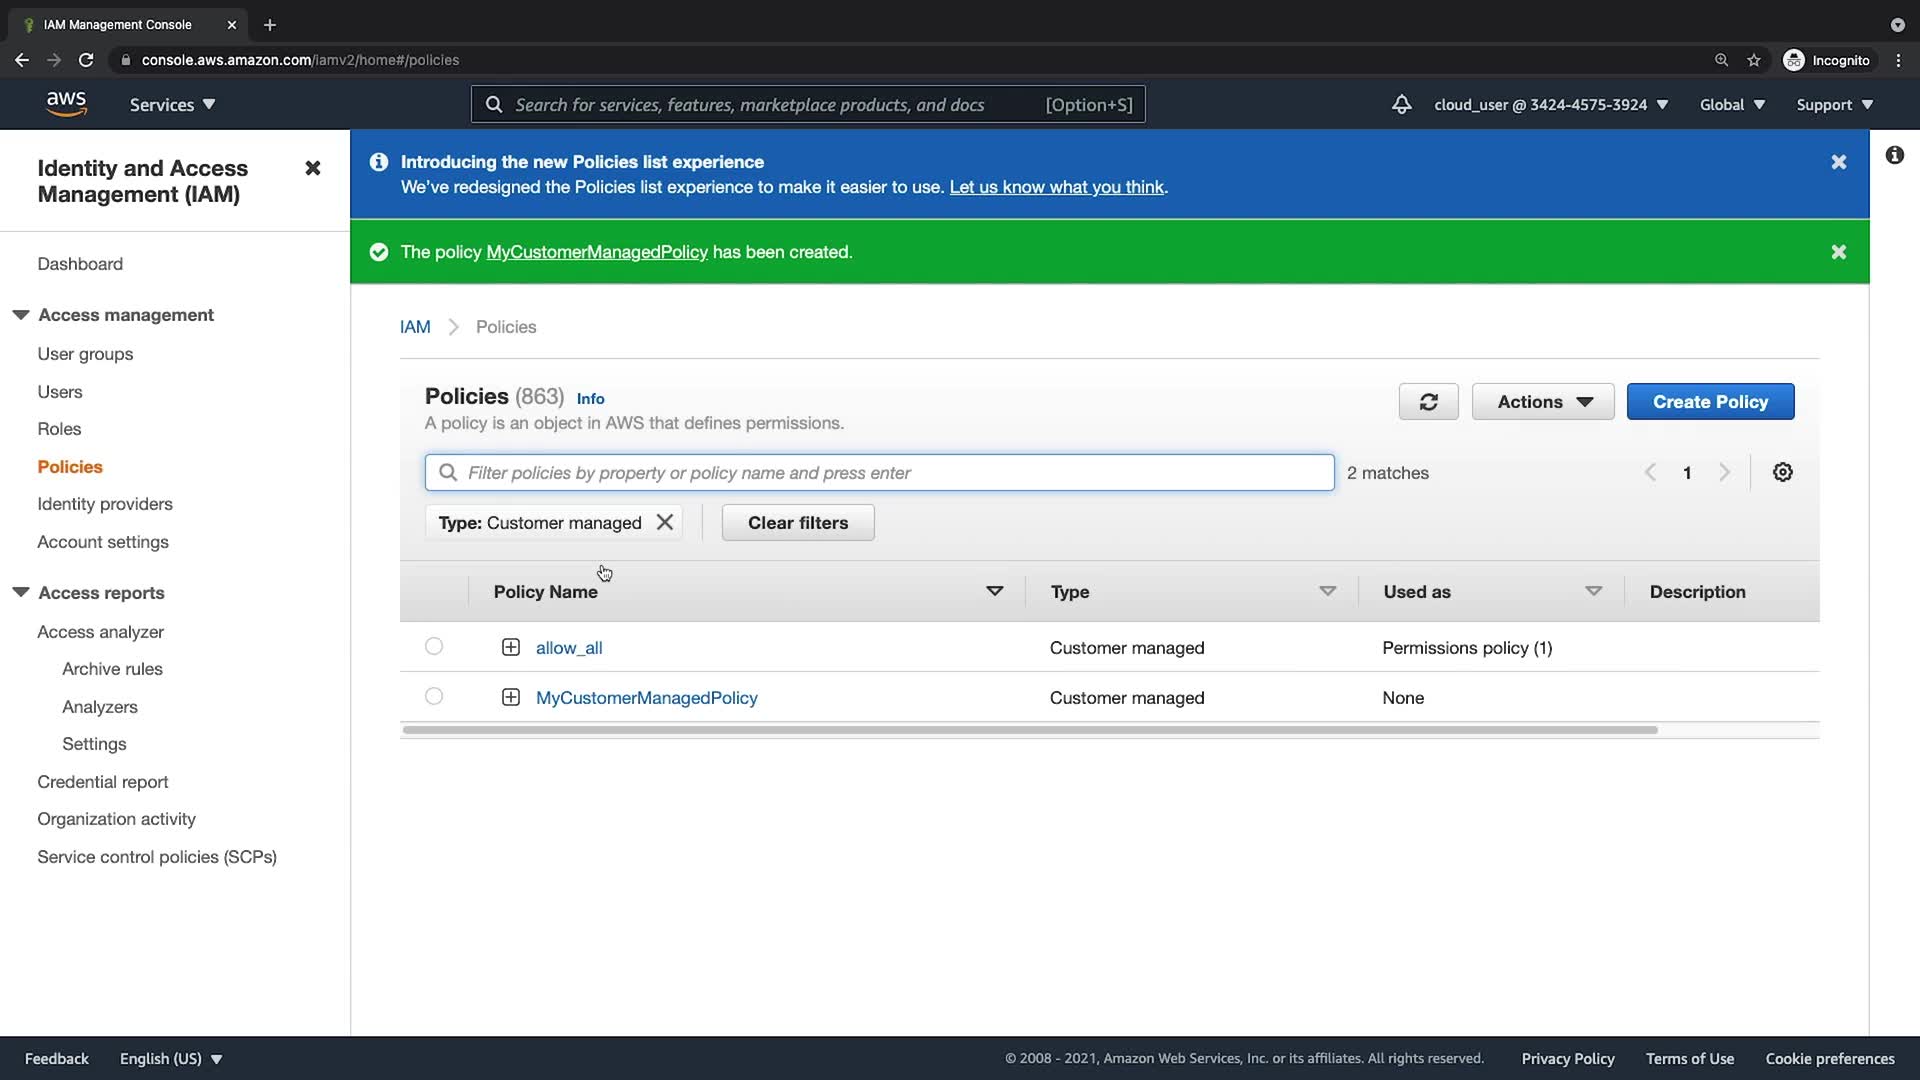Collapse the Access management section
This screenshot has height=1080, width=1920.
(20, 315)
